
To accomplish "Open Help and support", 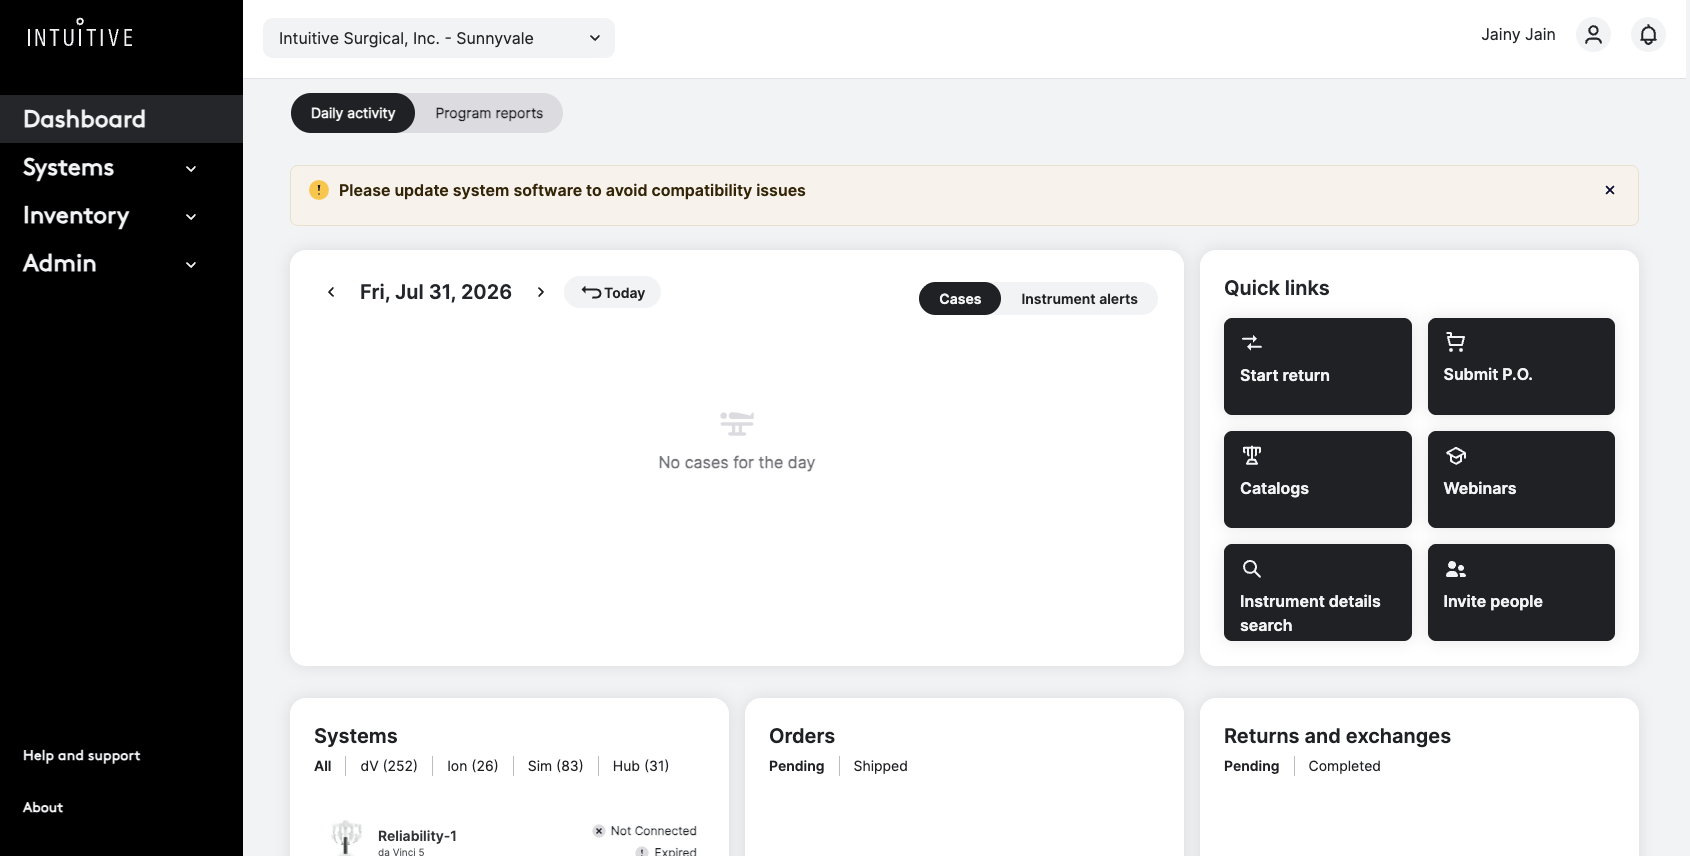I will [x=81, y=755].
